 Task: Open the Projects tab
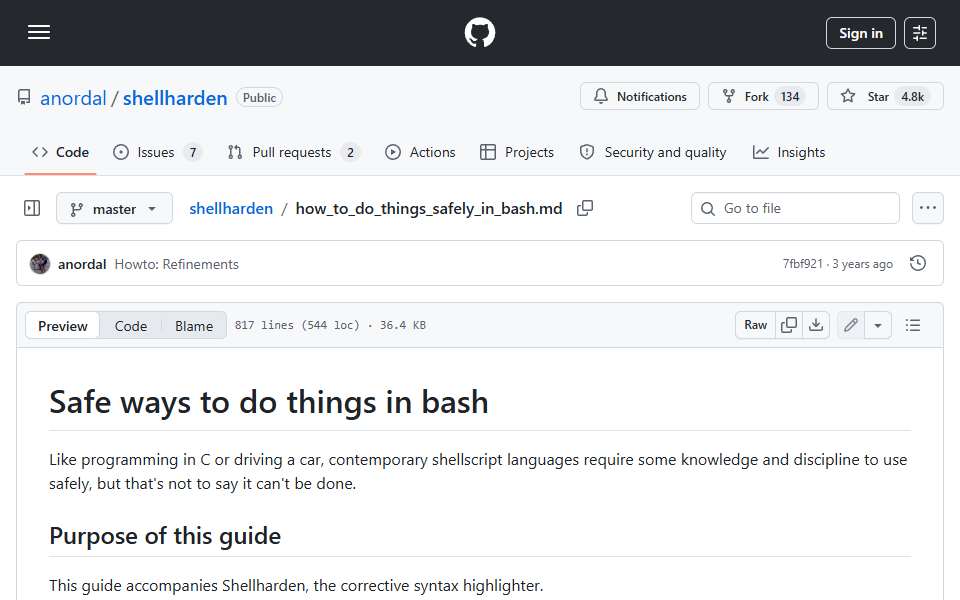pos(517,152)
